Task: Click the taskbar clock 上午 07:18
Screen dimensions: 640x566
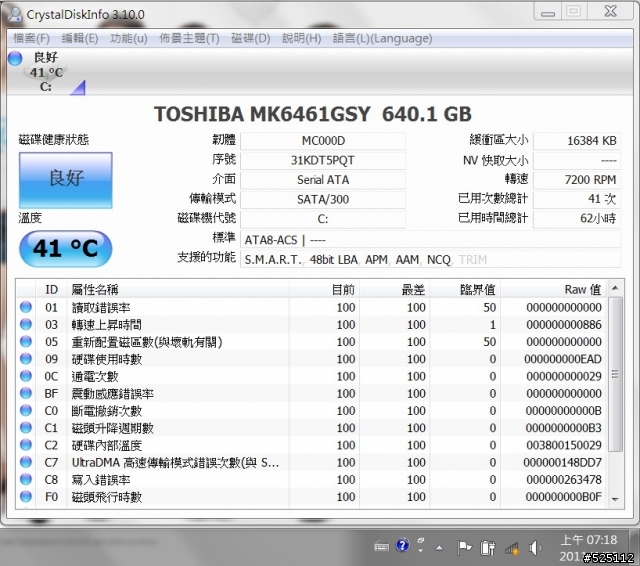Action: tap(589, 540)
